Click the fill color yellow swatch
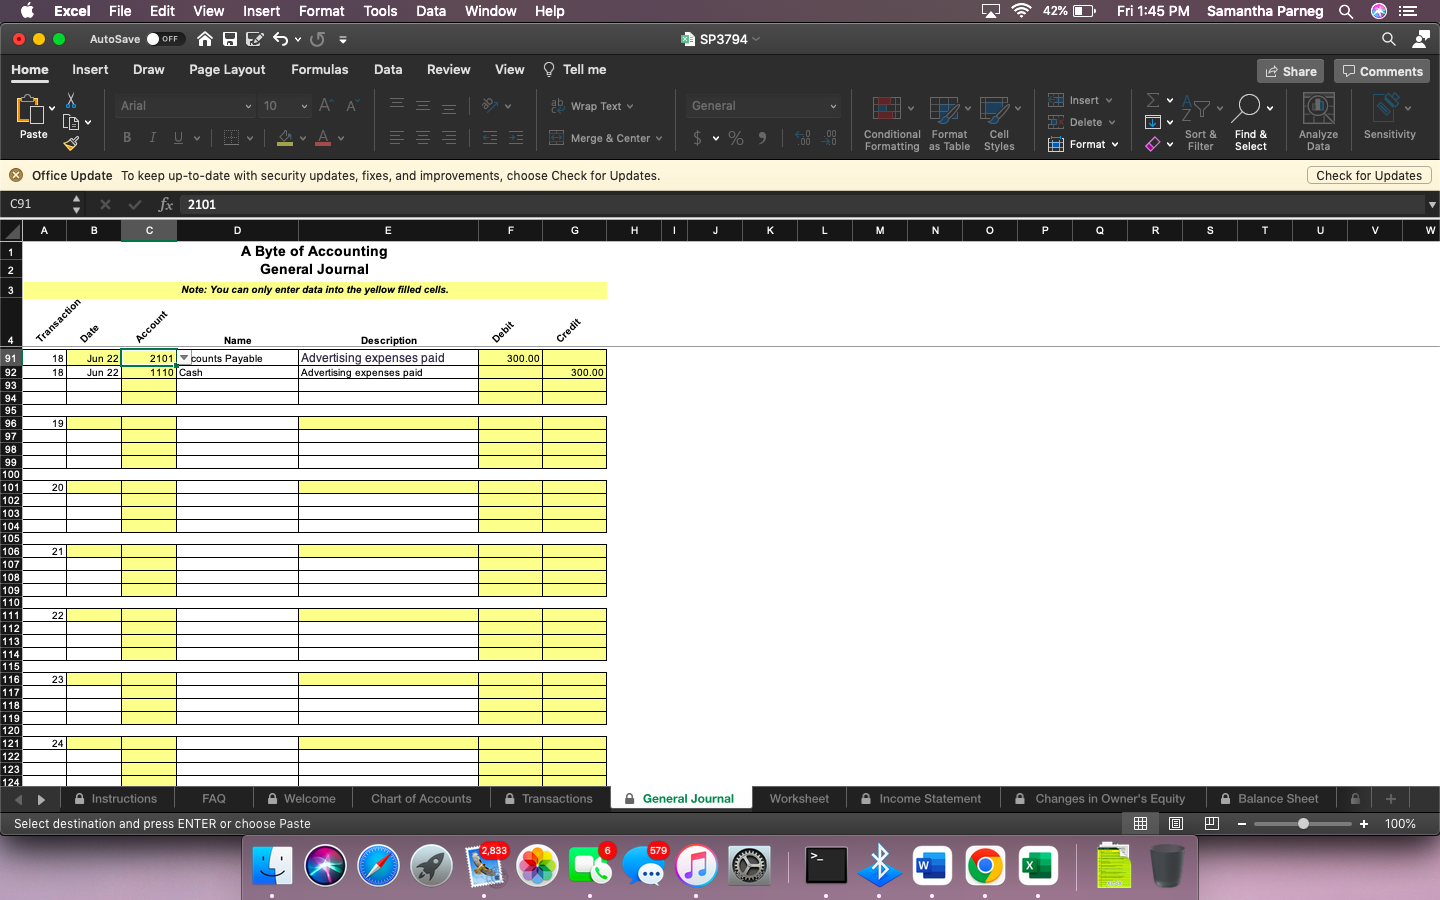This screenshot has height=900, width=1440. [285, 138]
